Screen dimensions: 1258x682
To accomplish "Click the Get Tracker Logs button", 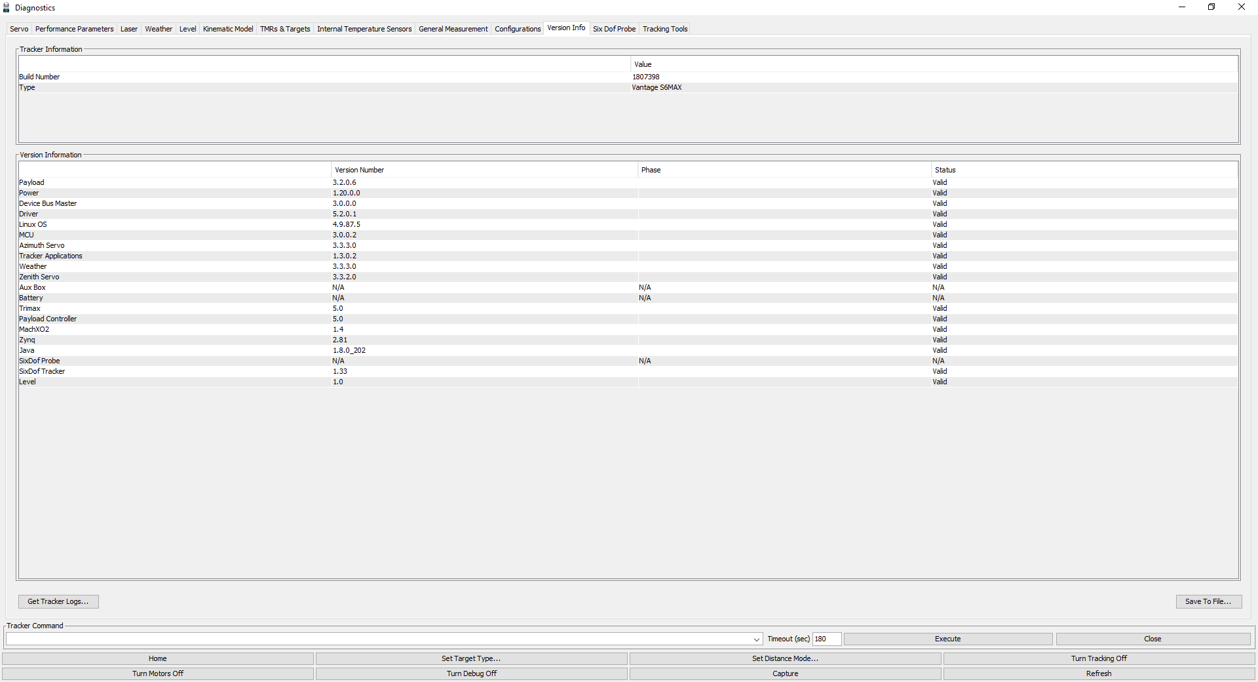I will 58,602.
